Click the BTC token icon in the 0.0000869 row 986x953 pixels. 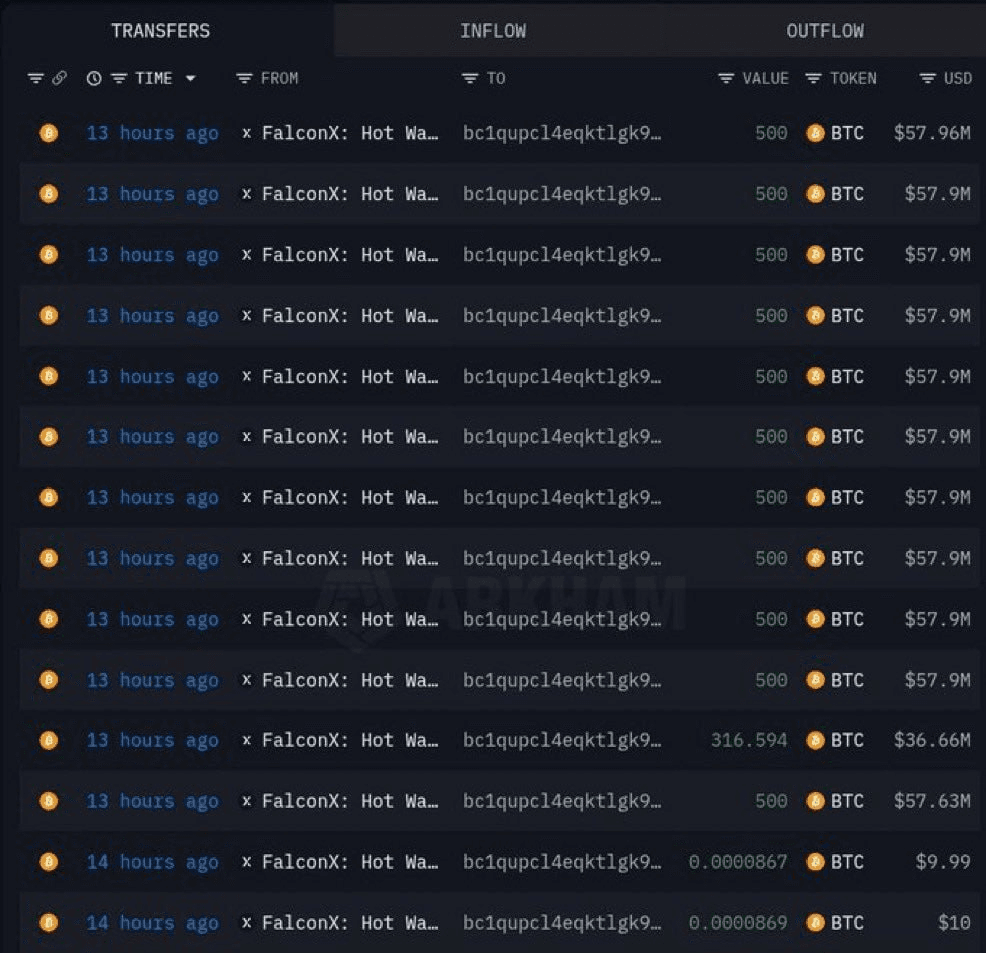click(x=816, y=923)
